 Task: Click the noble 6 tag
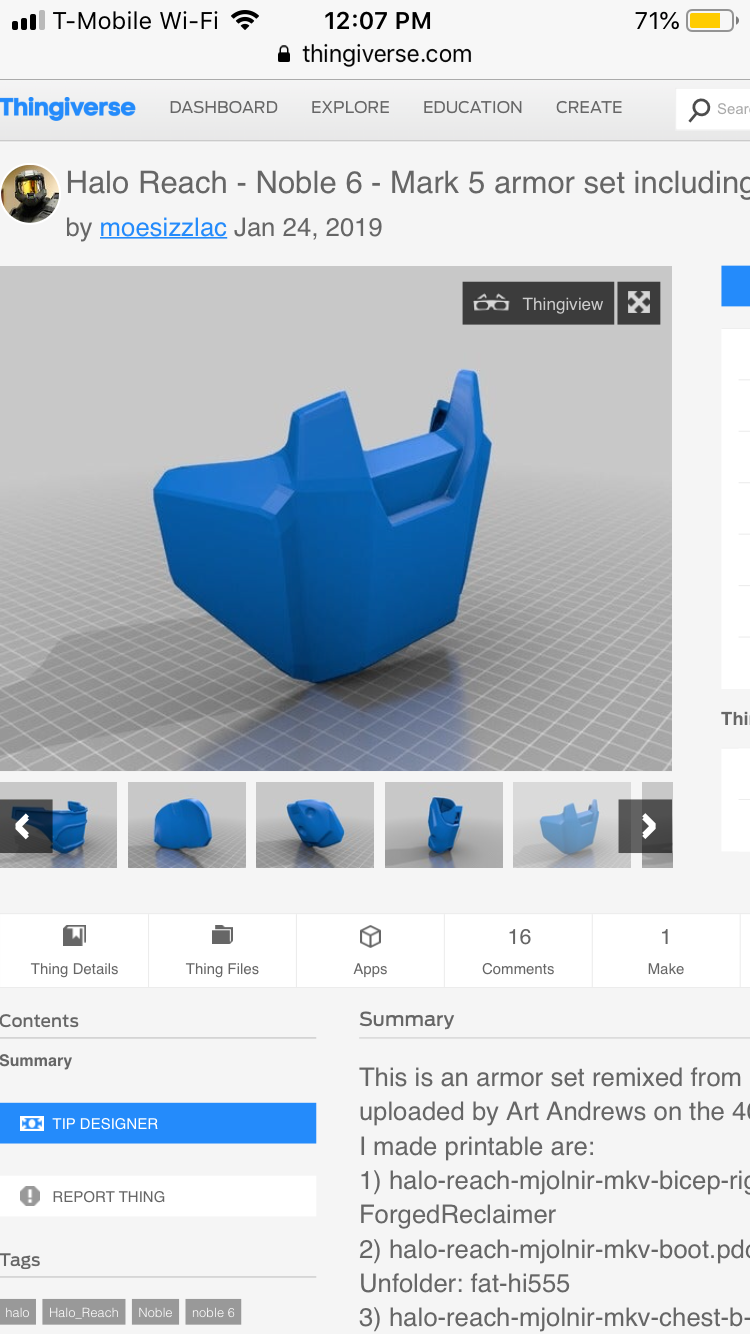(x=213, y=1312)
